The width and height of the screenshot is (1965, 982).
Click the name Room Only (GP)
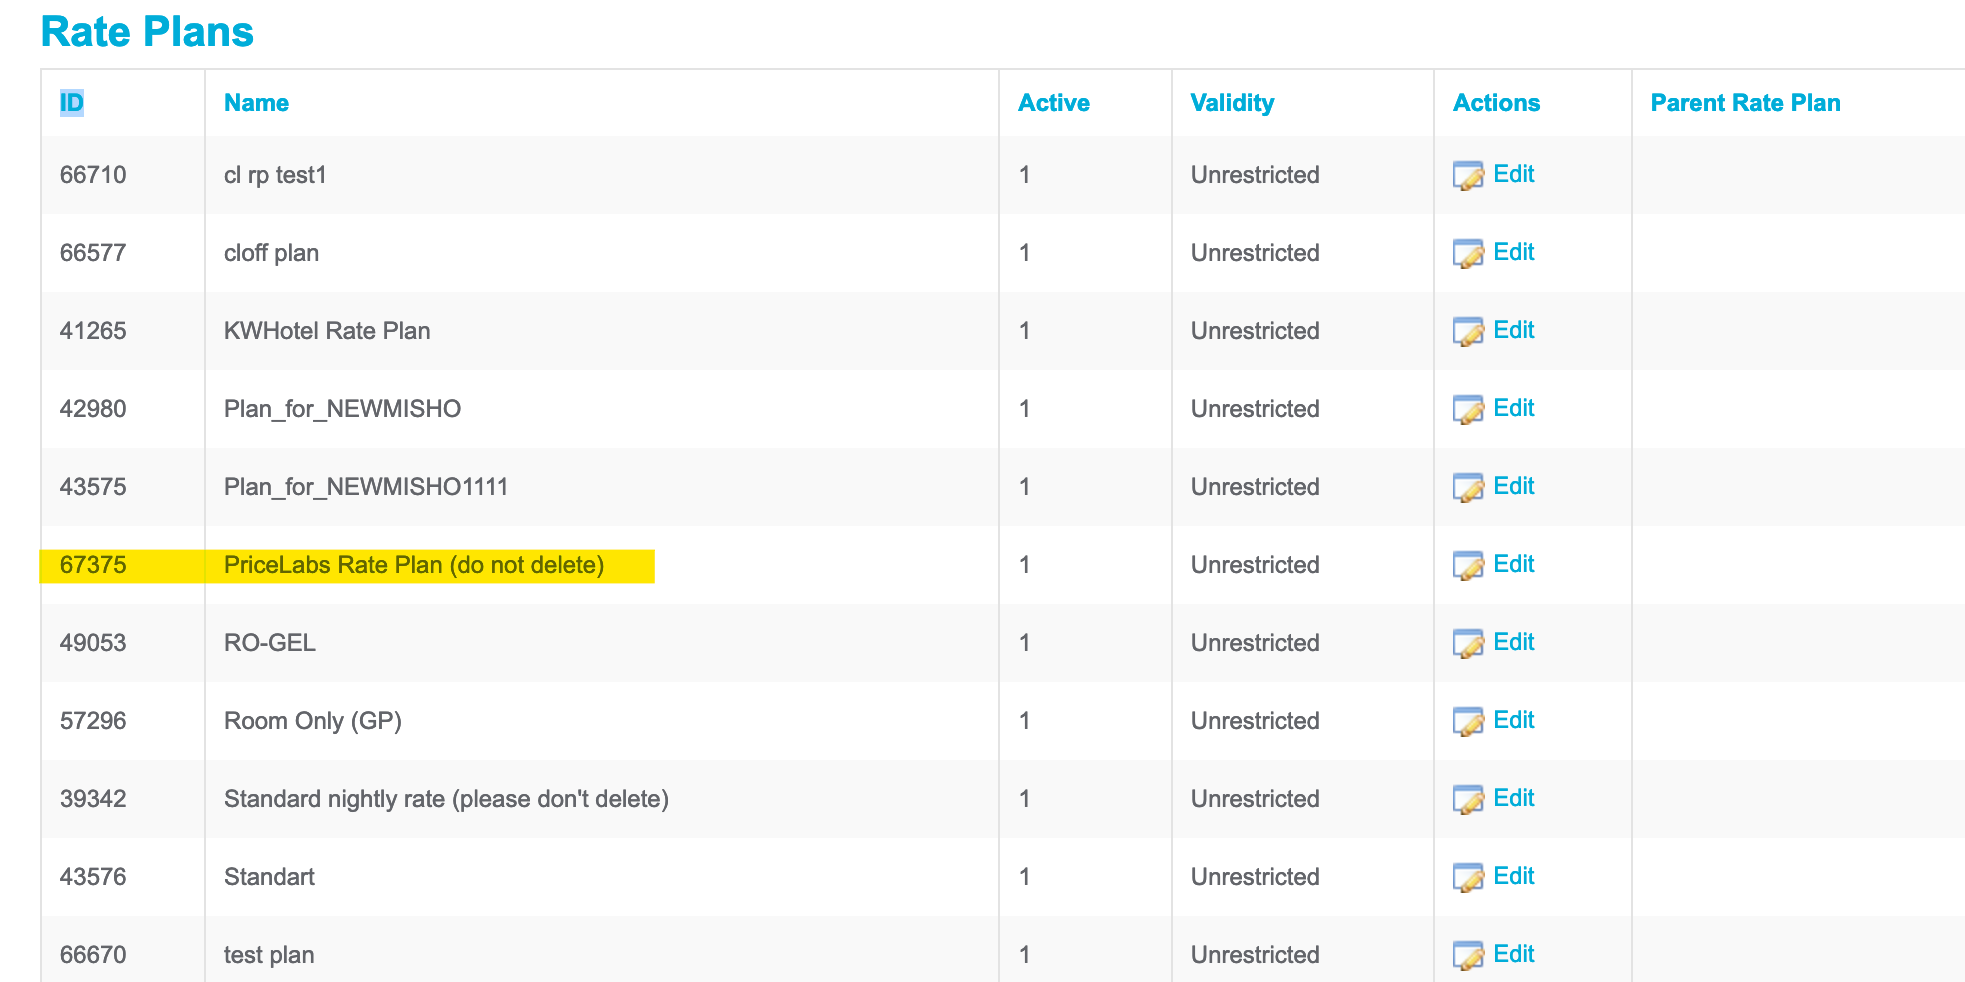313,721
